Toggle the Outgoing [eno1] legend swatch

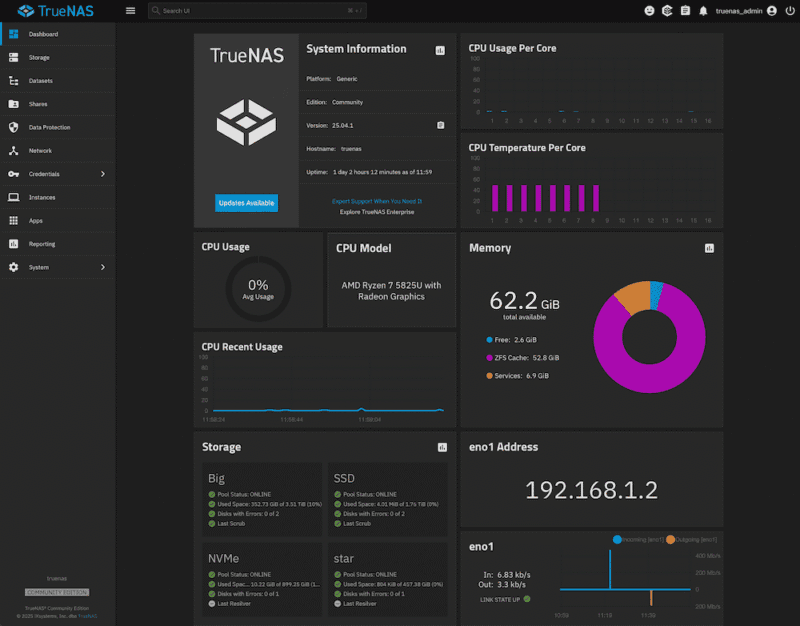pyautogui.click(x=670, y=539)
